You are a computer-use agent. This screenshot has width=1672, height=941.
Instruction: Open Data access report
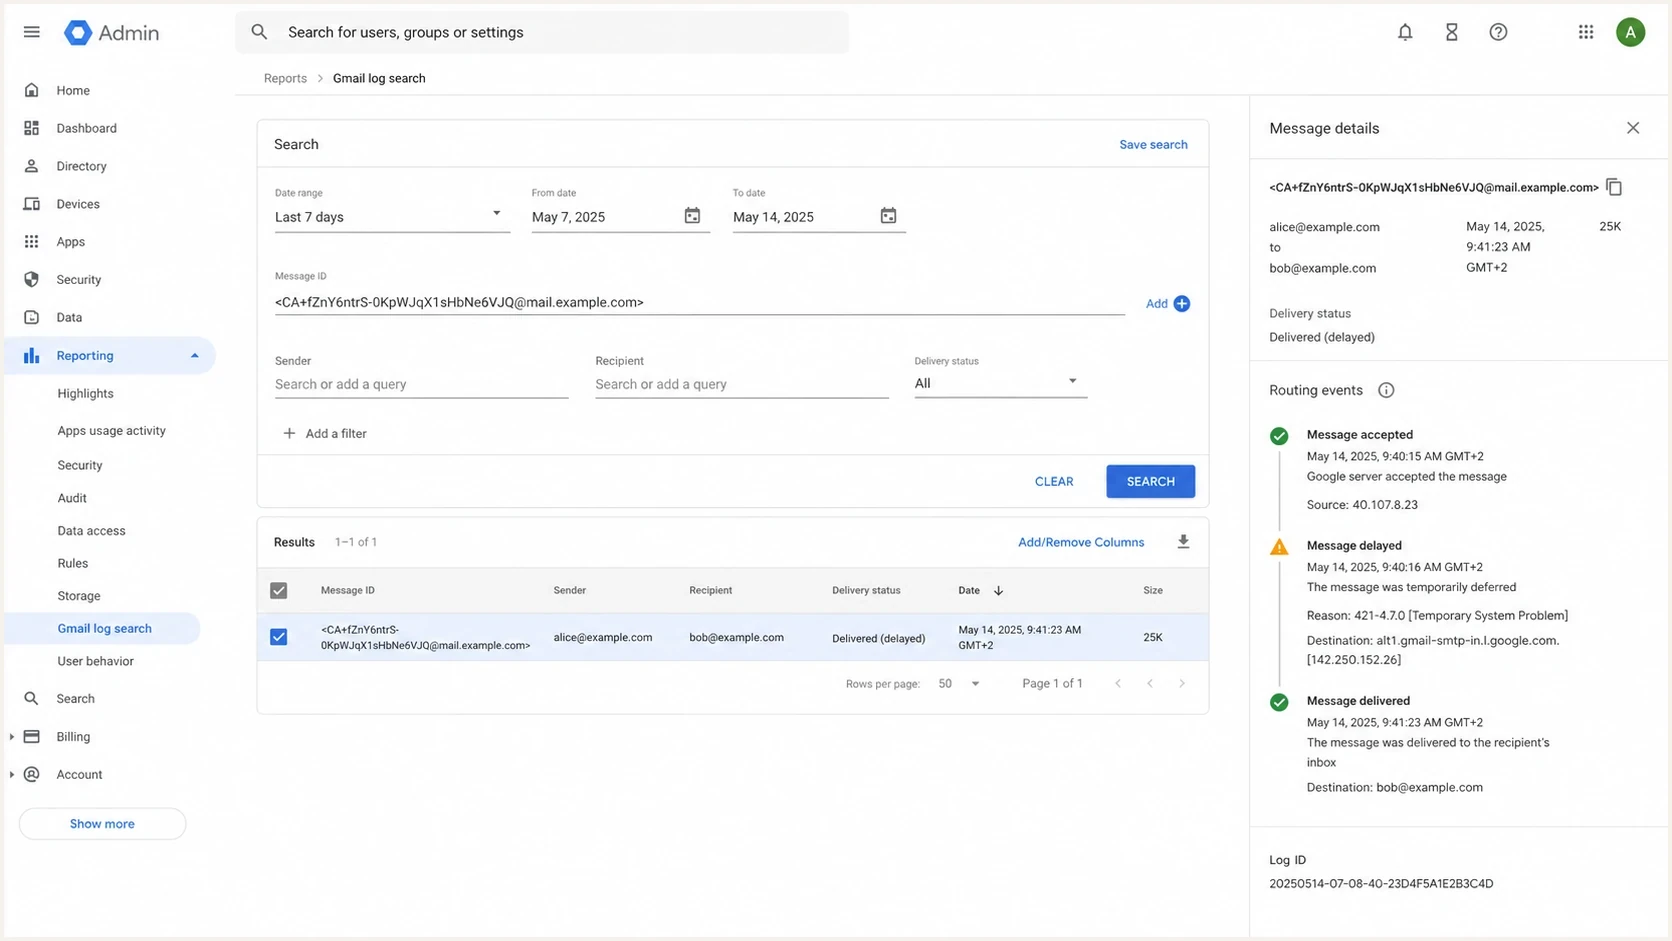click(x=92, y=531)
